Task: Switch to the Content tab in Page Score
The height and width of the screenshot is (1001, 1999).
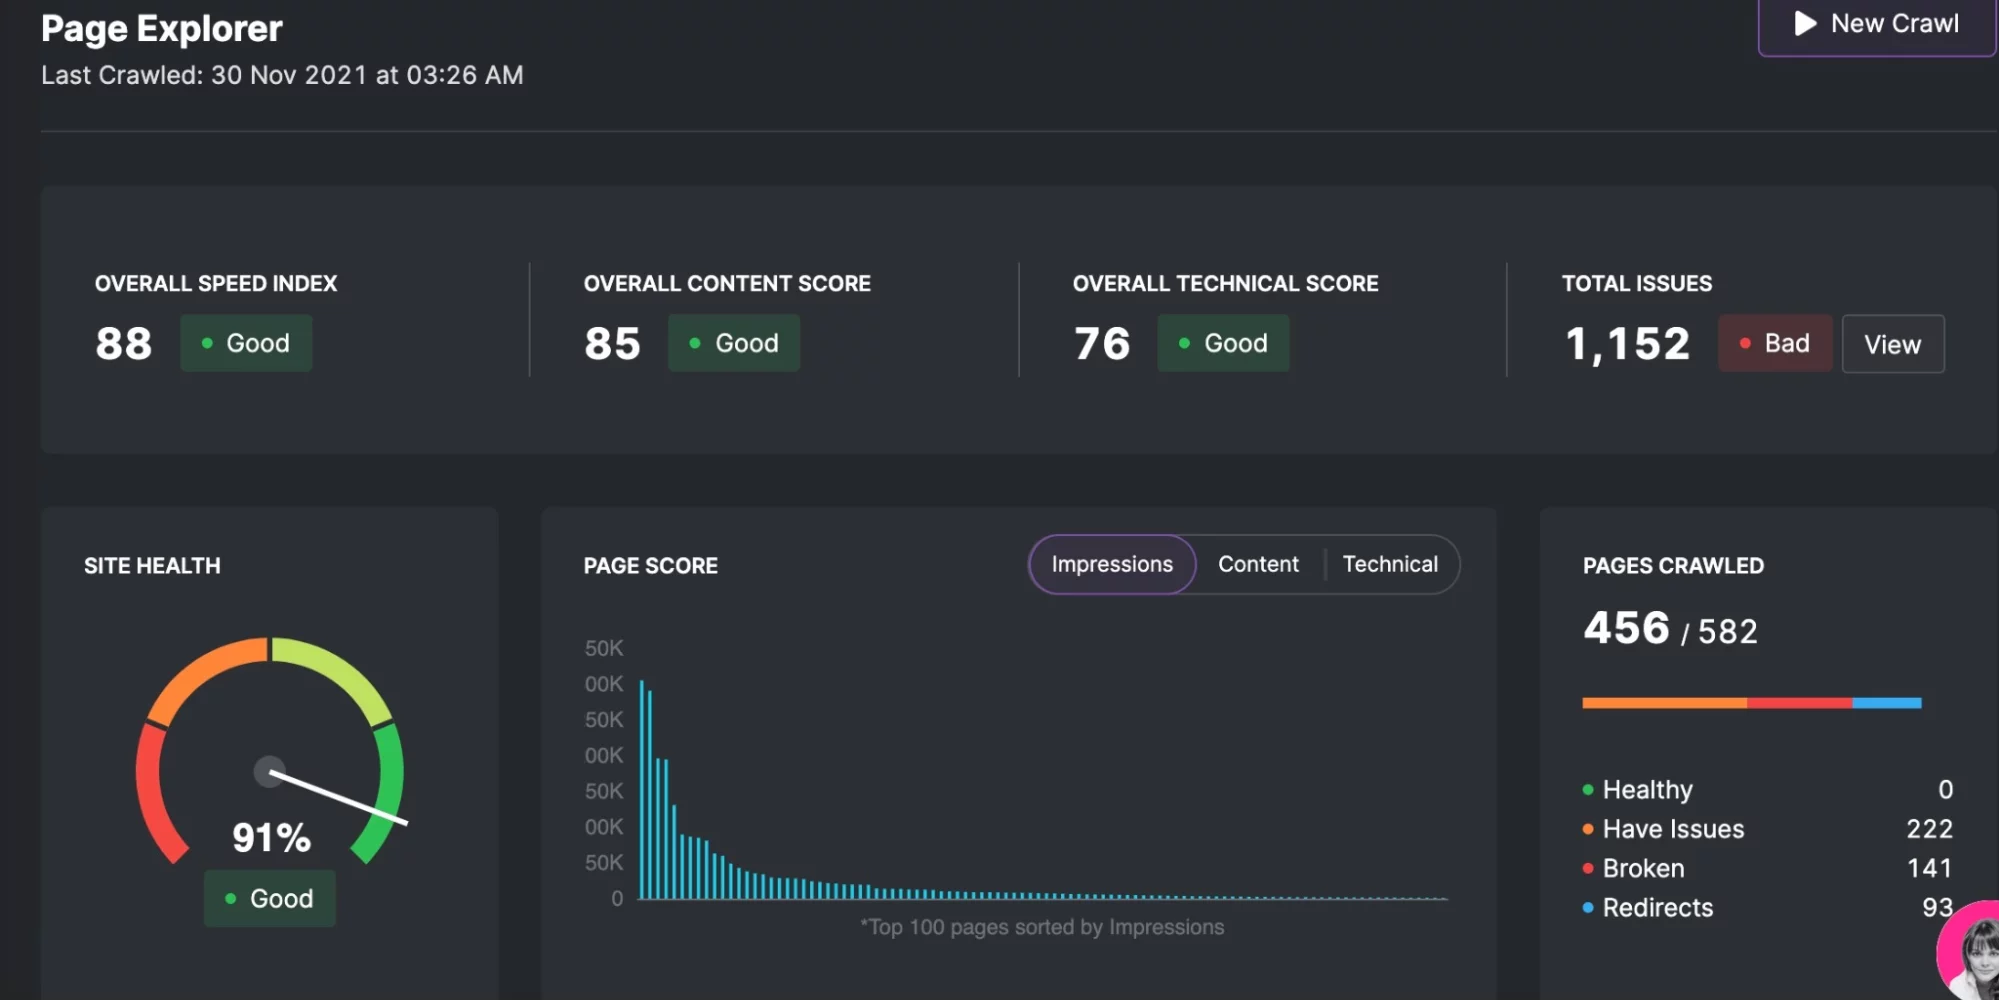Action: (x=1257, y=564)
